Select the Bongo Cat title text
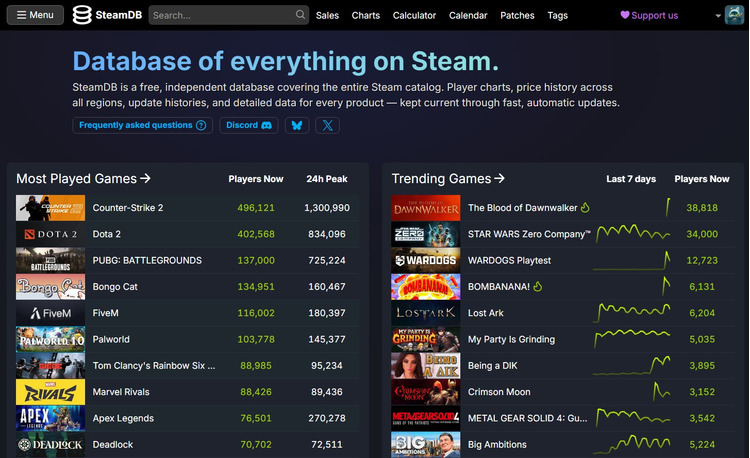This screenshot has width=750, height=458. pos(115,287)
